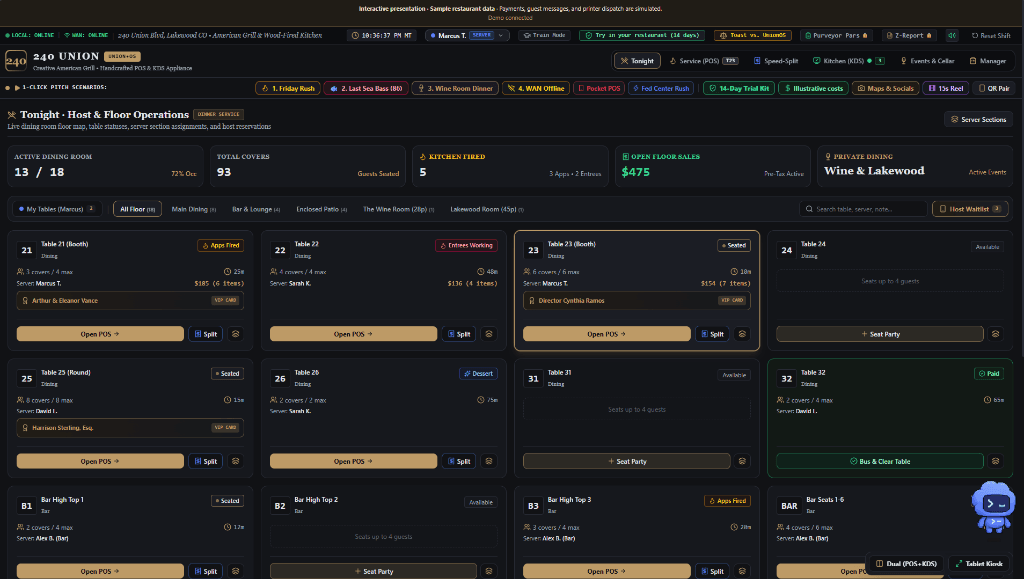Split the check for Table 22
1024x579 pixels.
pyautogui.click(x=458, y=334)
